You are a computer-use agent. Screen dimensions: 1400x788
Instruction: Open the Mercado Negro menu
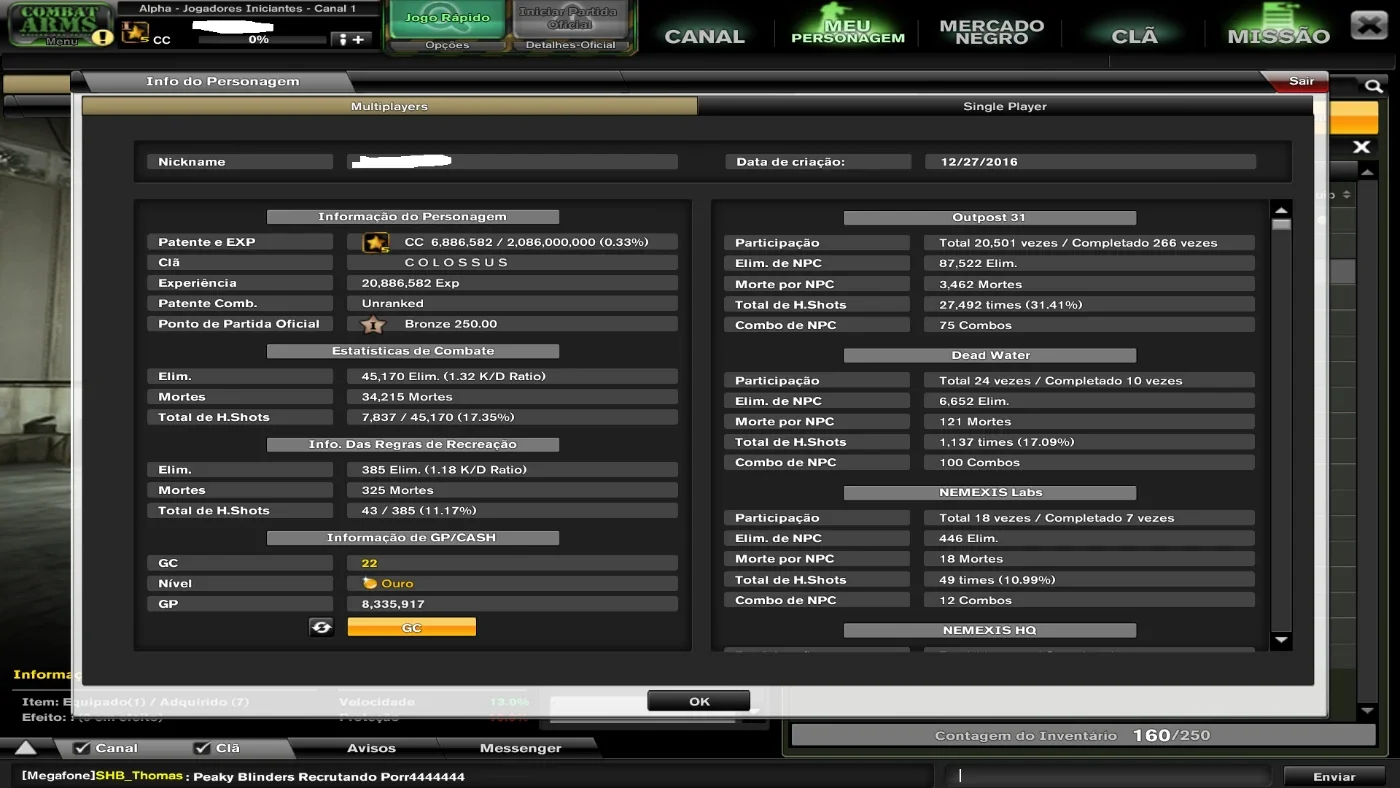(992, 32)
